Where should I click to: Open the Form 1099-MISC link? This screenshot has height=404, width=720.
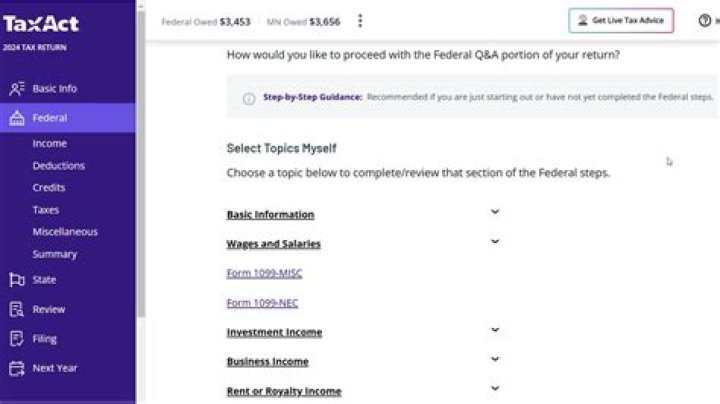tap(264, 273)
